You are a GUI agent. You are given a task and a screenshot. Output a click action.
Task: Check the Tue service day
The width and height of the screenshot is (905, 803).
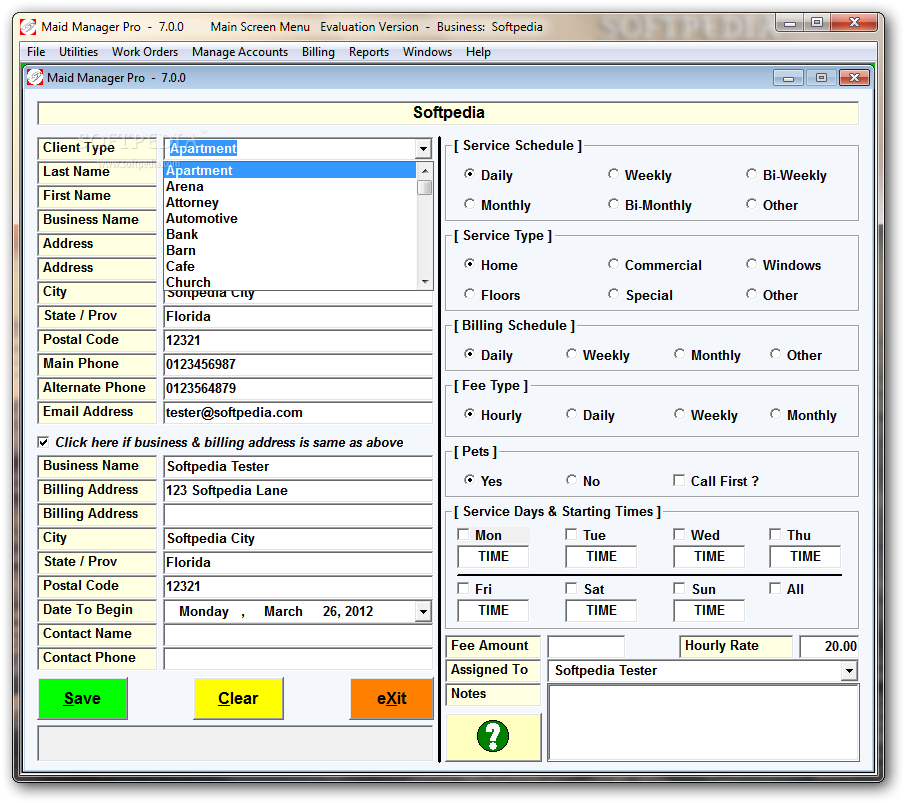571,535
